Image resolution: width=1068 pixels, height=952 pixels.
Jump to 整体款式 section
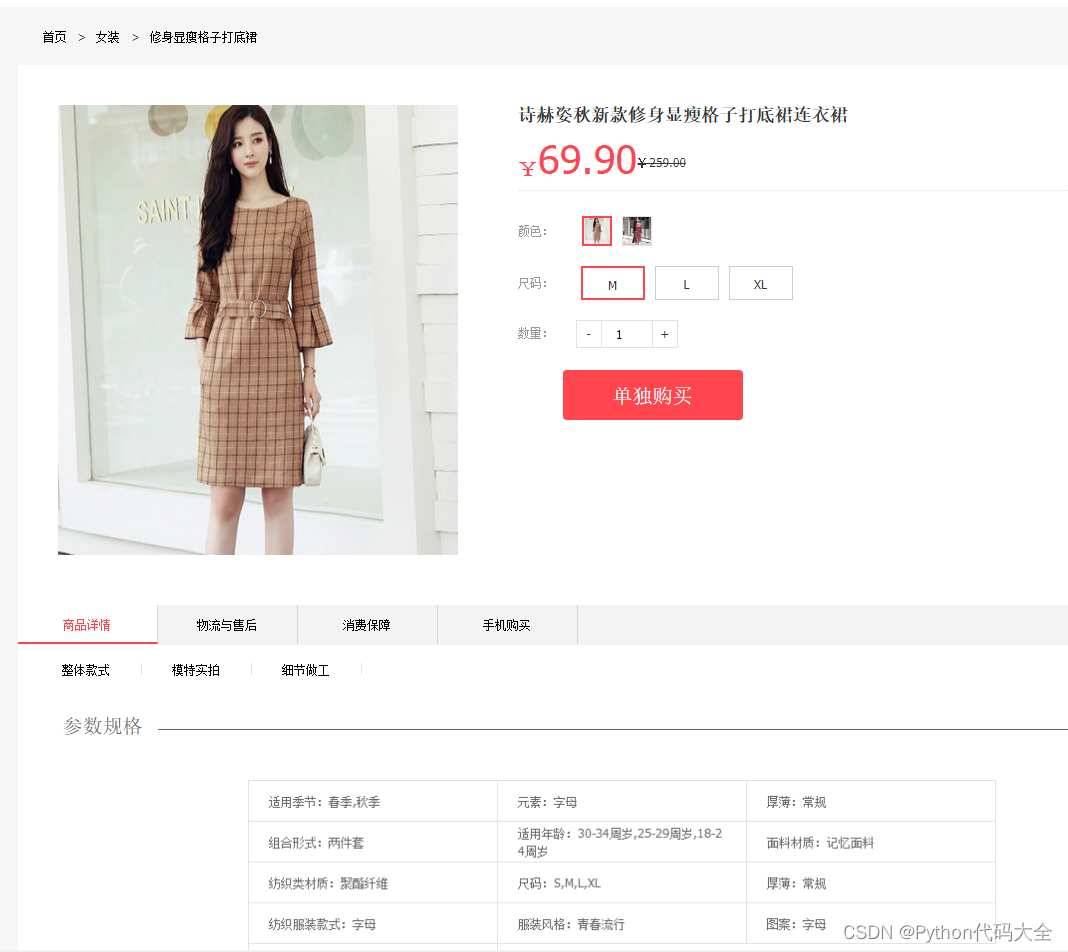coord(86,671)
